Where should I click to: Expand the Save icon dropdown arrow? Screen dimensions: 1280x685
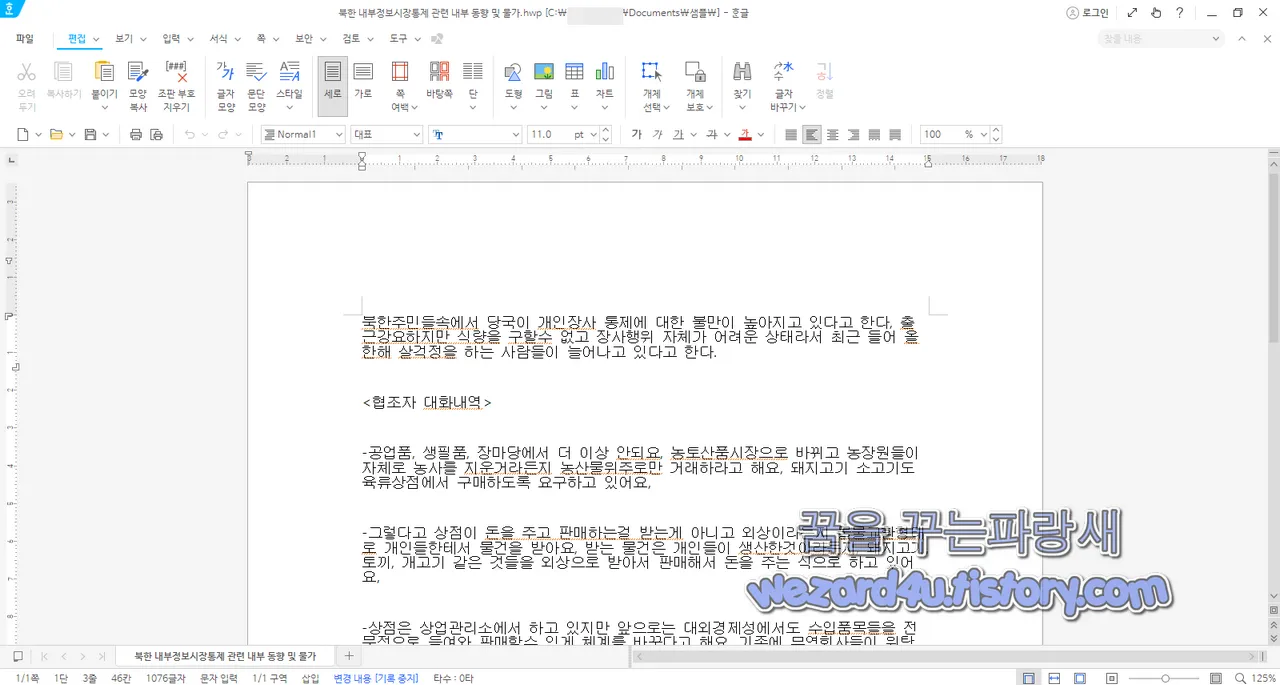click(107, 134)
